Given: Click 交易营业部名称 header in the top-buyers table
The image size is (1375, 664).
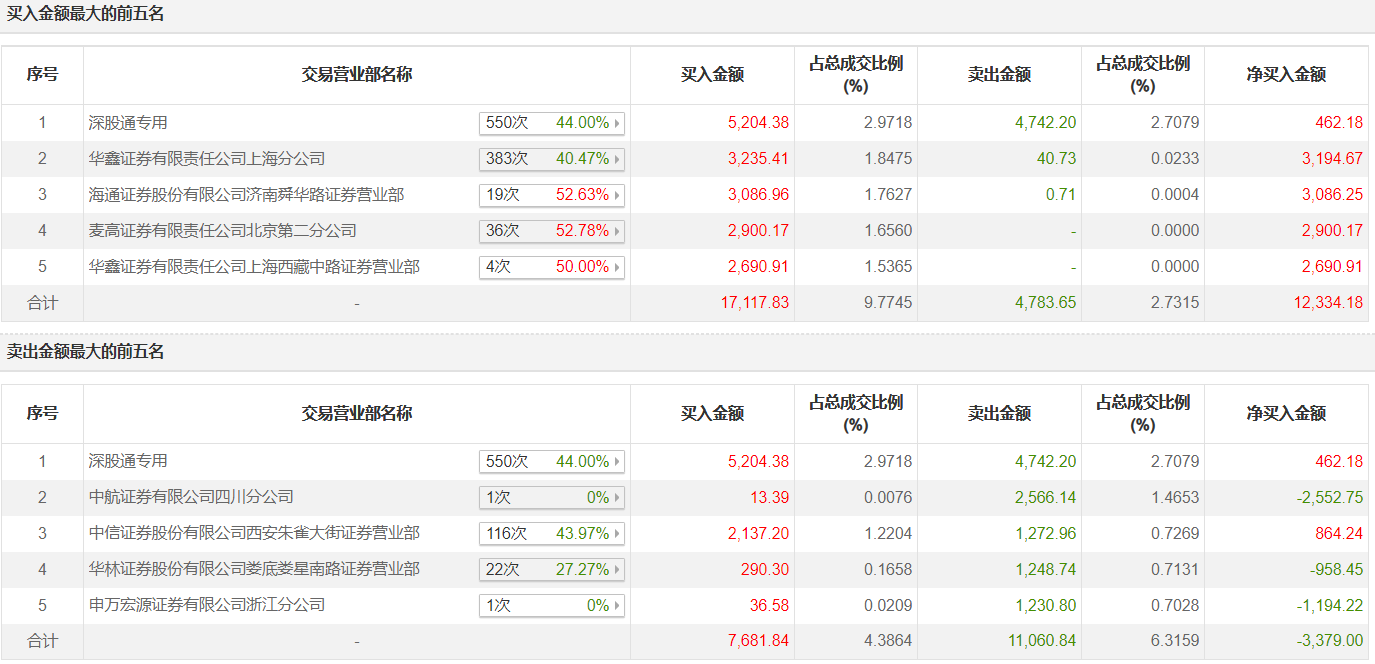Looking at the screenshot, I should [356, 75].
